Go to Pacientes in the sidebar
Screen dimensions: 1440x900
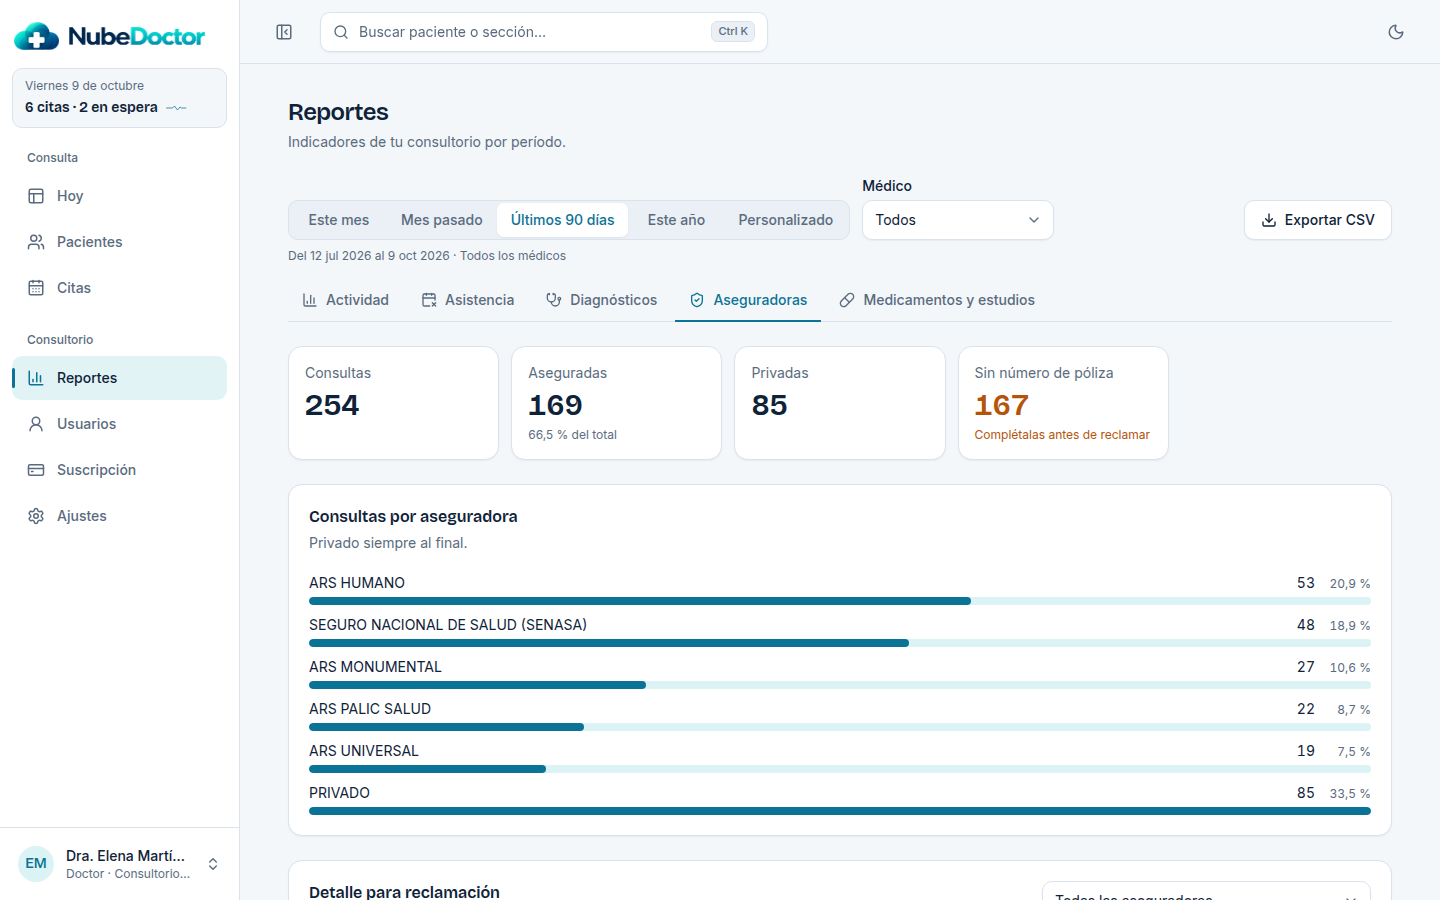[120, 242]
